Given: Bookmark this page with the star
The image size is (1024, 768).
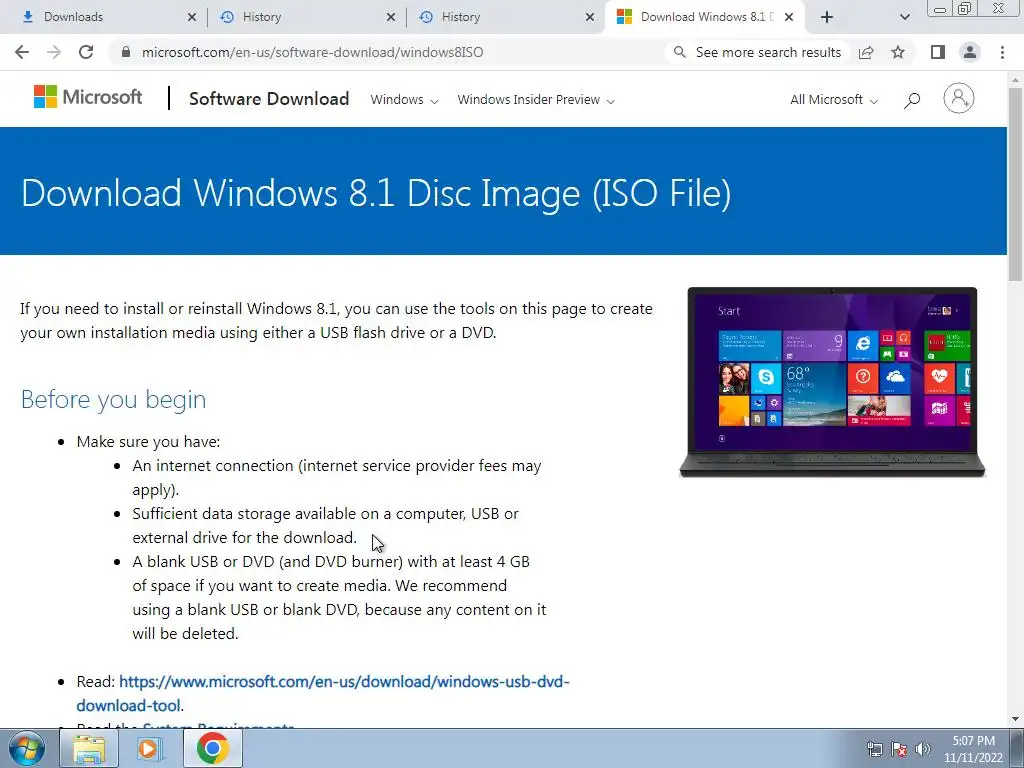Looking at the screenshot, I should click(898, 52).
